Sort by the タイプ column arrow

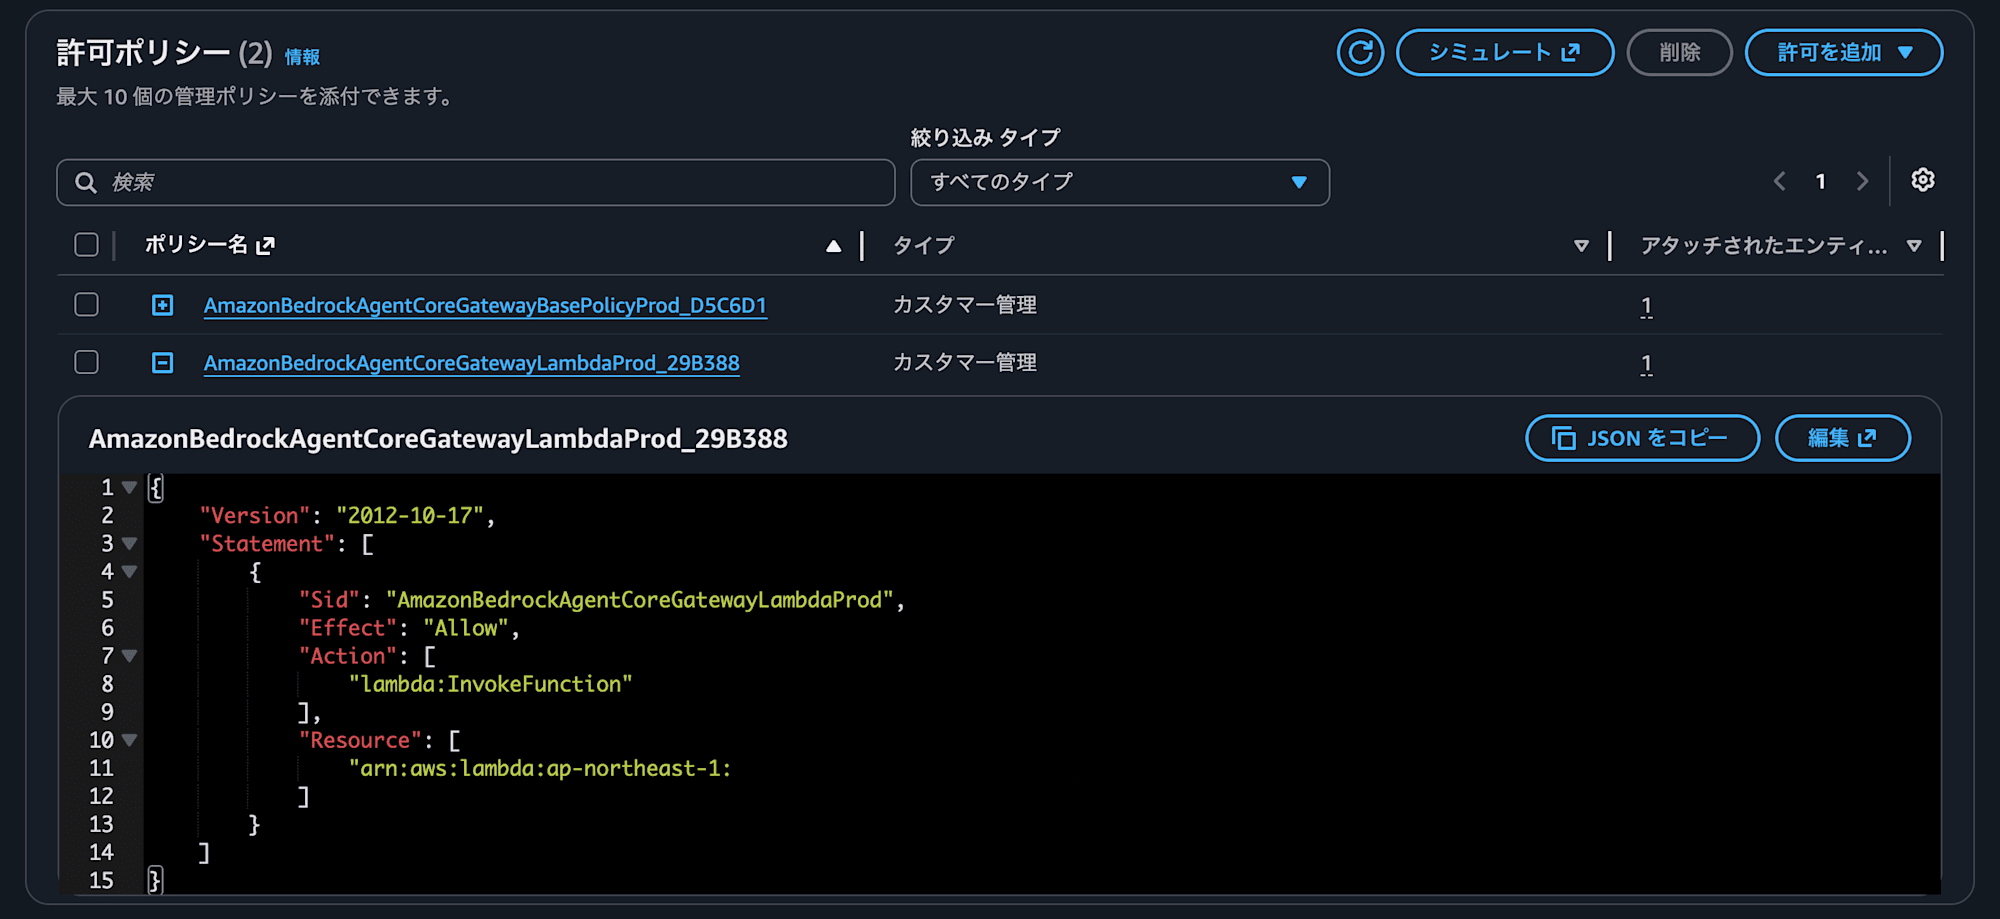point(1581,246)
